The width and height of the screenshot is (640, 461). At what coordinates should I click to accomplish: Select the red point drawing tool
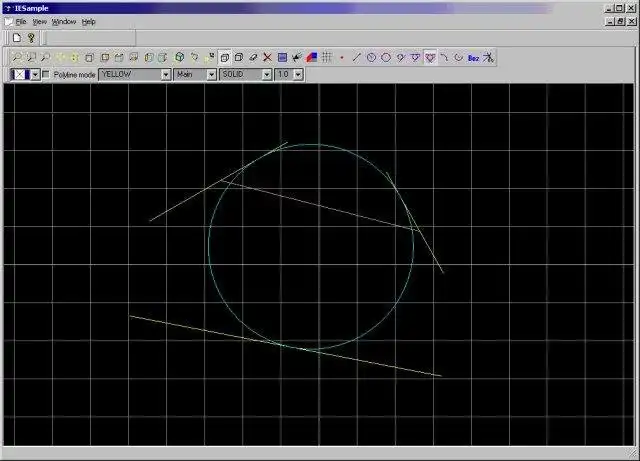(342, 58)
